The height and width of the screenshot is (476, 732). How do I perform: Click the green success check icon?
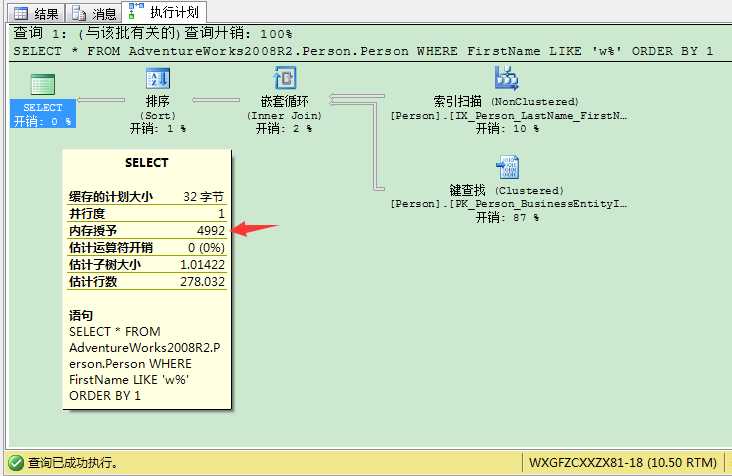pos(16,463)
